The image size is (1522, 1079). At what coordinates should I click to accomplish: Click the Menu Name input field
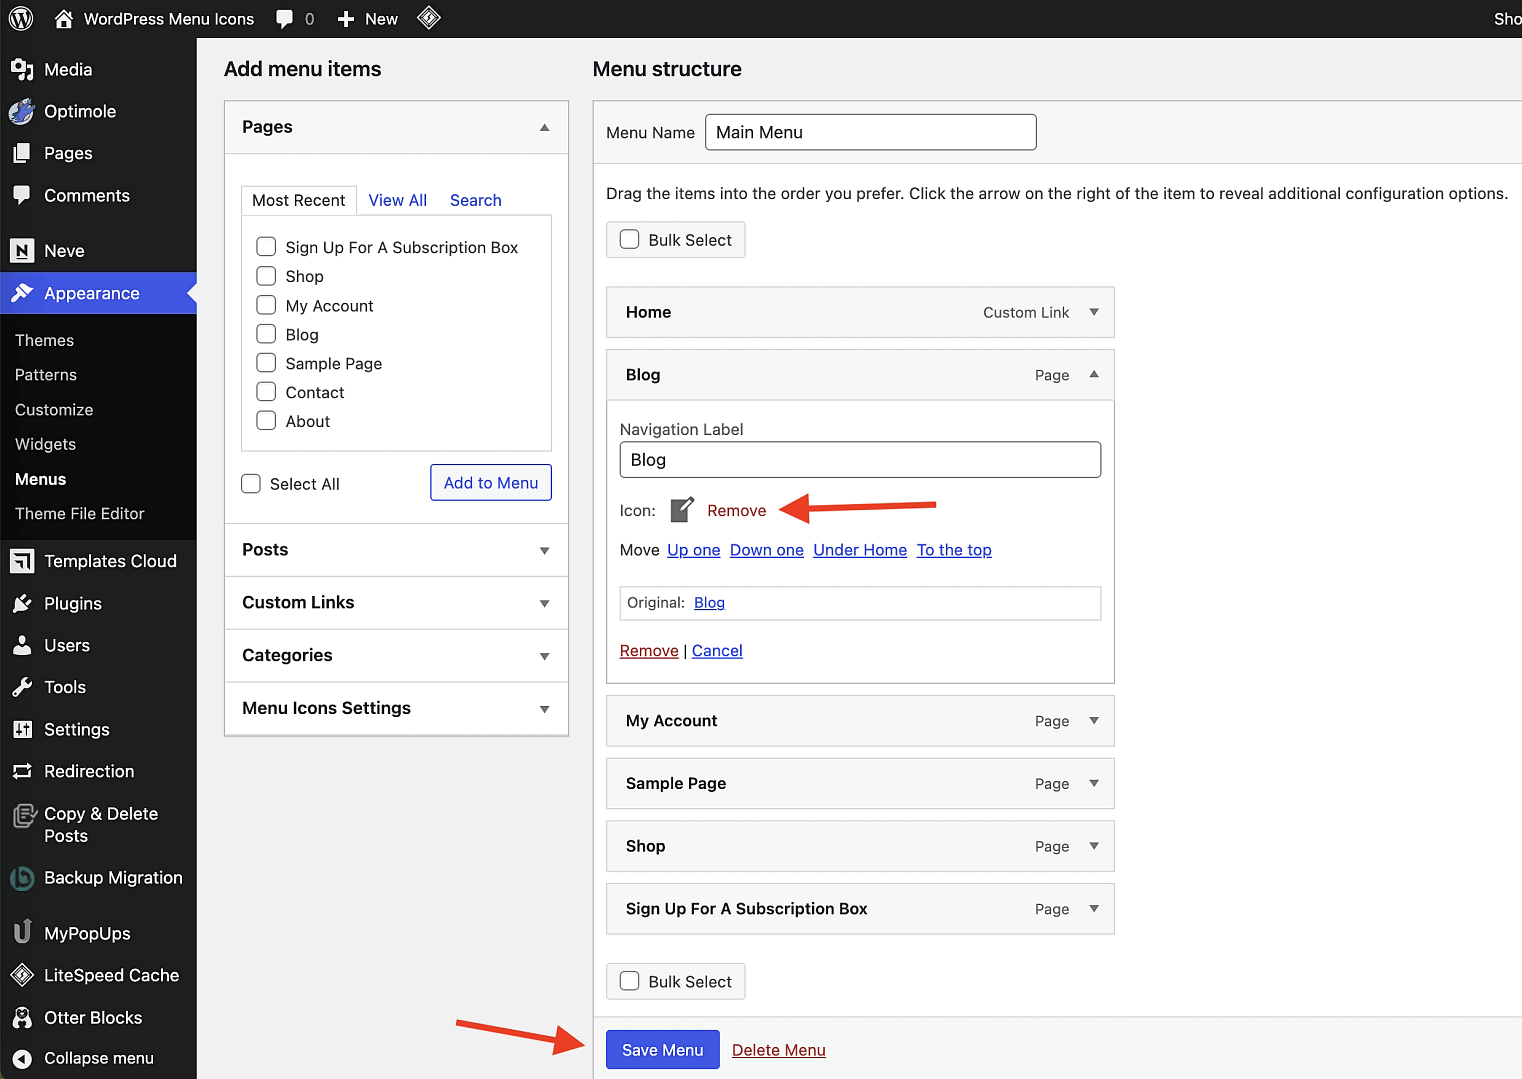(x=870, y=132)
